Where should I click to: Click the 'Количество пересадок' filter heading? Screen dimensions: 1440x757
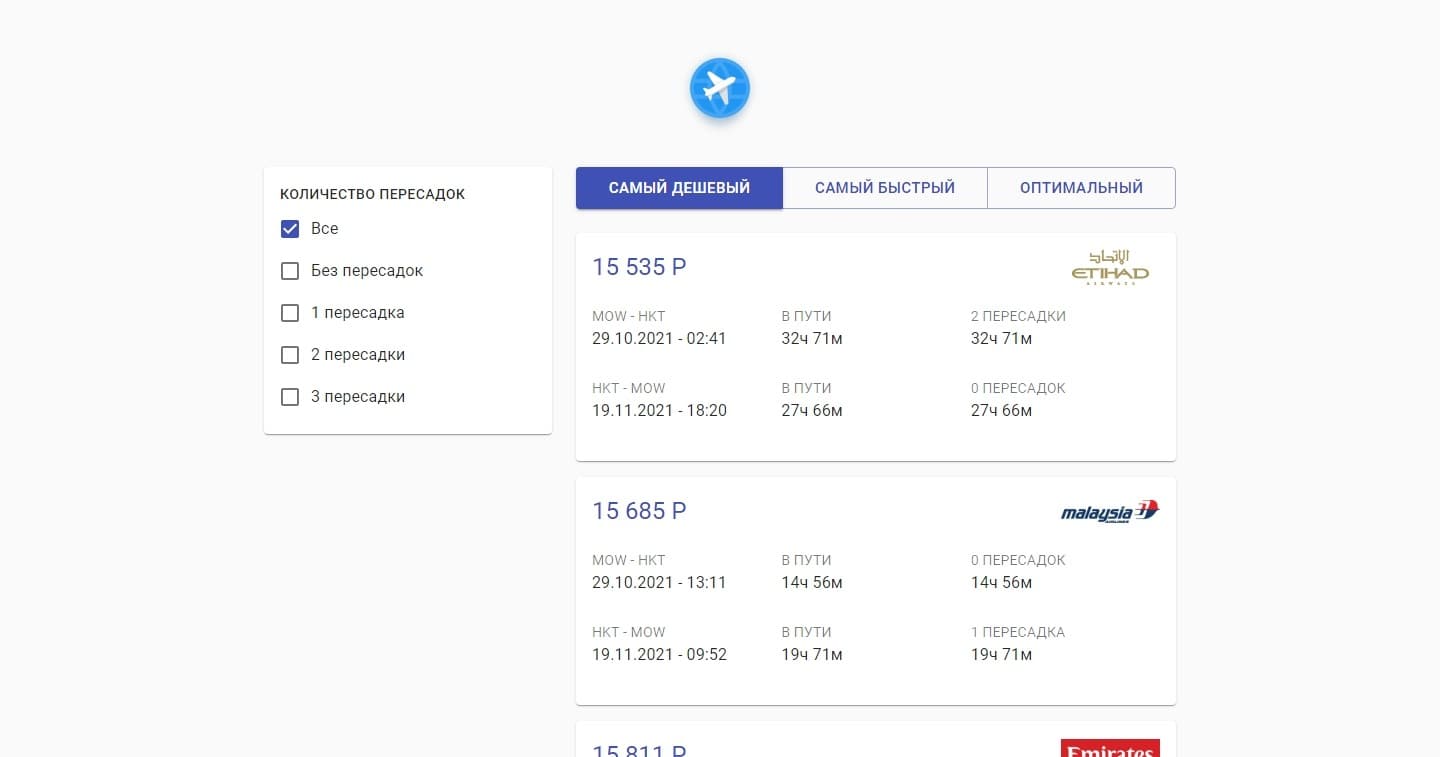(372, 194)
